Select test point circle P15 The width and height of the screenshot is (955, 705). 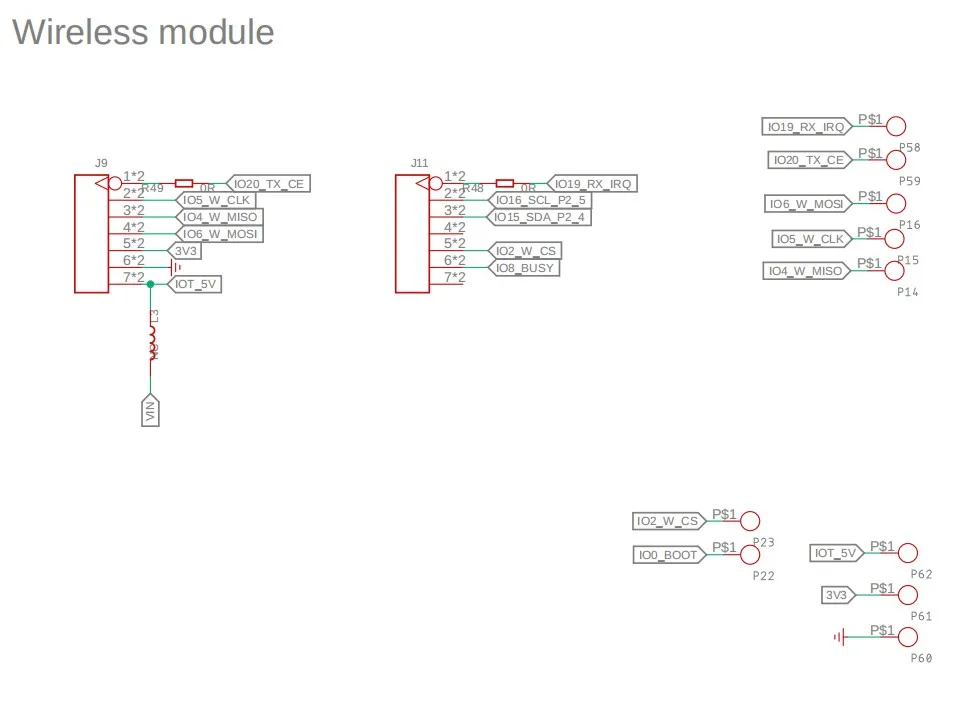point(894,239)
